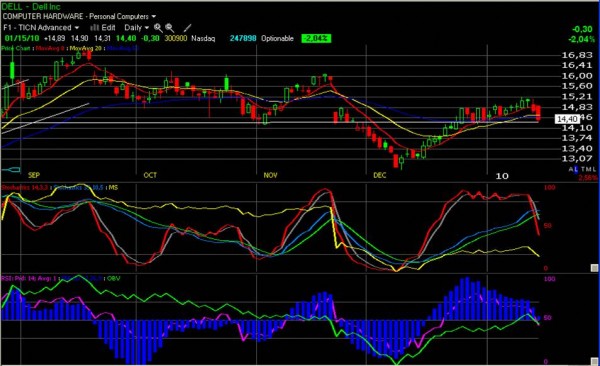Click the RSI legend label in bottom pane
The image size is (600, 366).
[x=29, y=278]
